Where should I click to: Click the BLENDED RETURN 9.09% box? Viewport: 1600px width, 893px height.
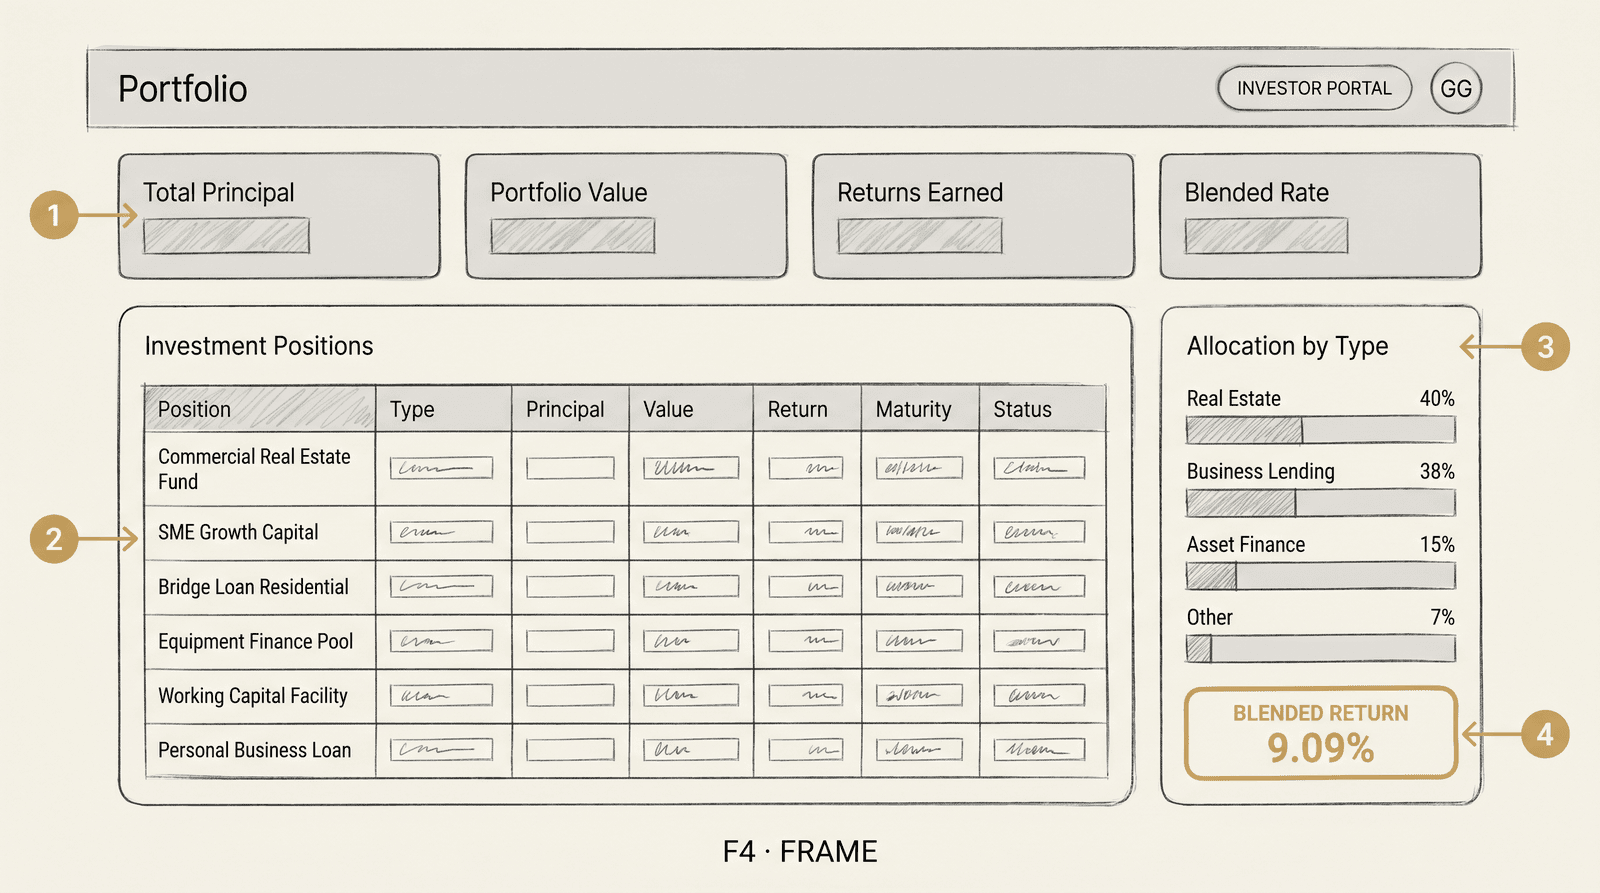(1321, 733)
